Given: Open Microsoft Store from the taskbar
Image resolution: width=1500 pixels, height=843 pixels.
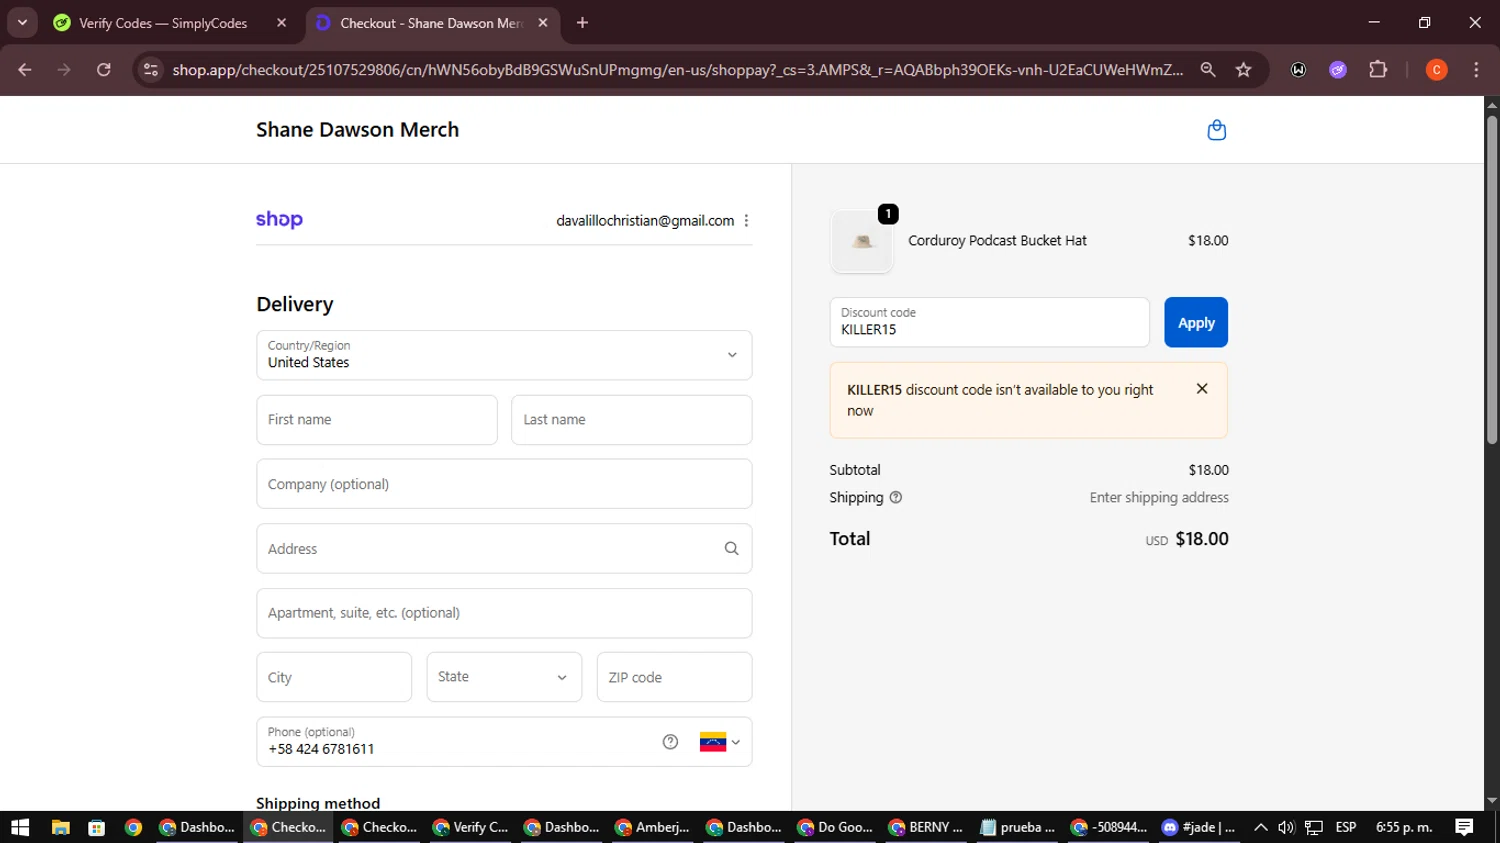Looking at the screenshot, I should coord(97,827).
